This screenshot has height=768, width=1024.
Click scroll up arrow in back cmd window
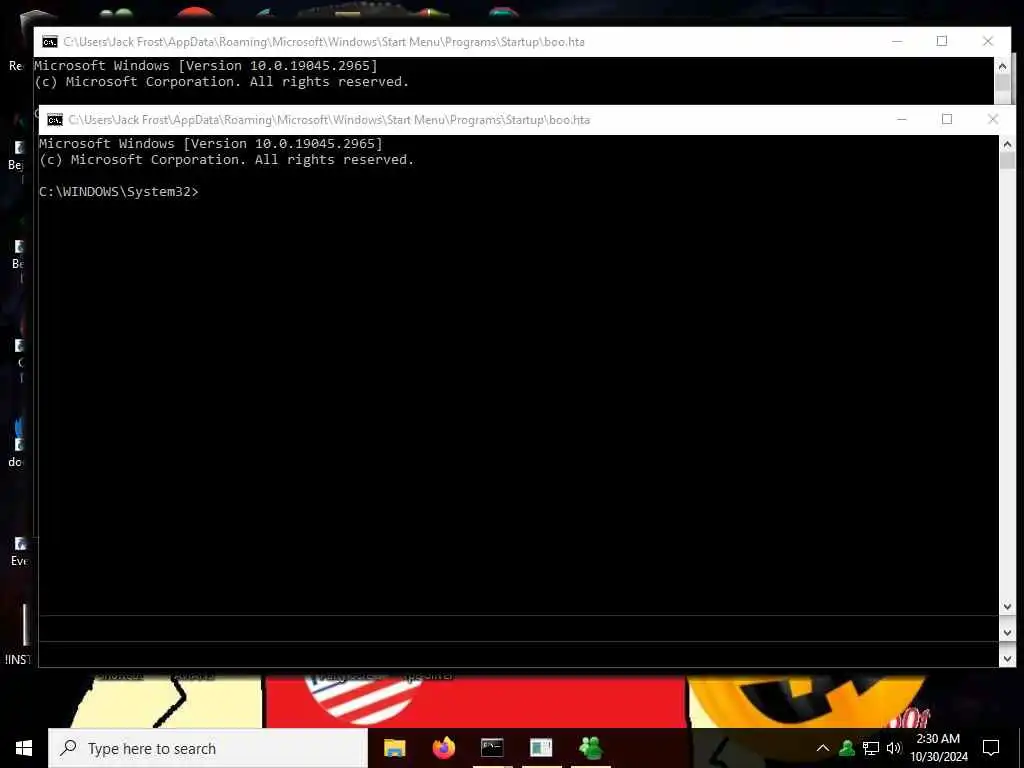(x=1002, y=66)
